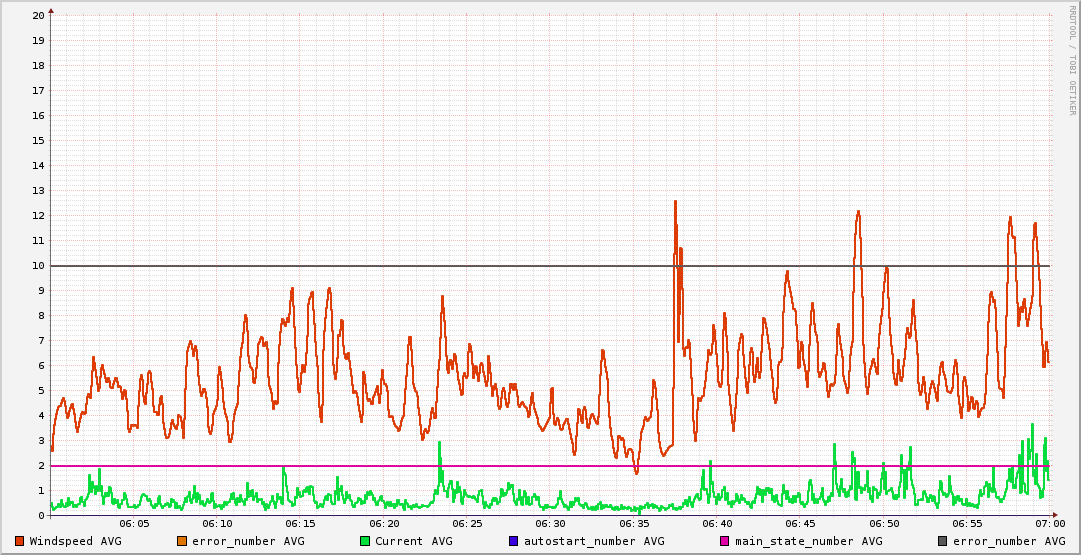Click the 15 value on the y-axis
This screenshot has height=555, width=1081.
(x=38, y=141)
